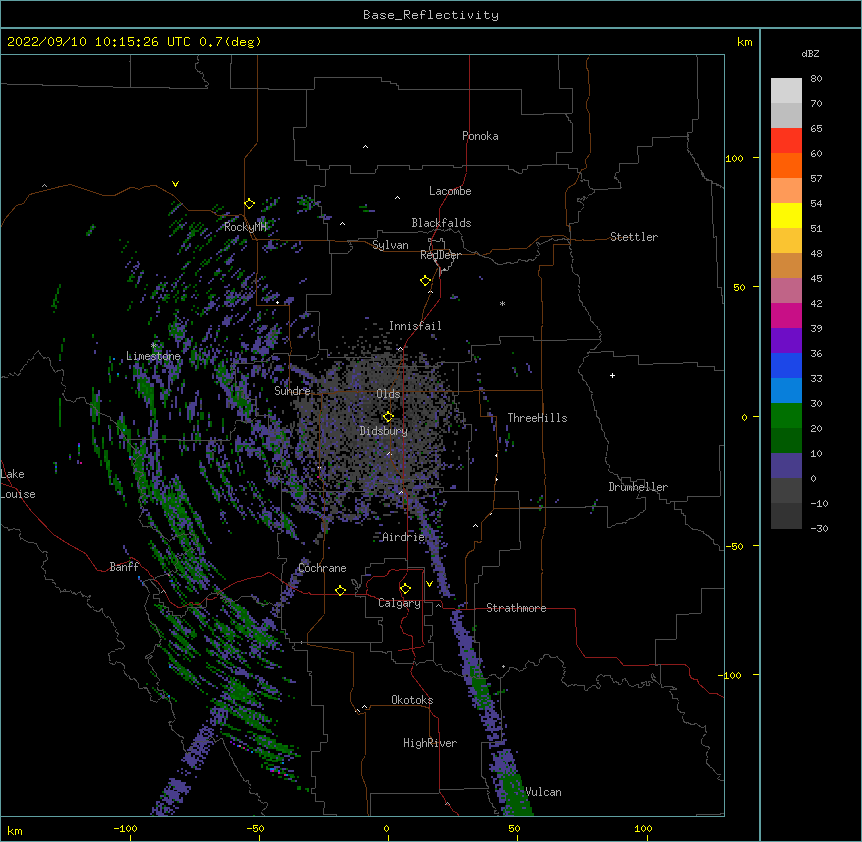862x842 pixels.
Task: Click the yellow diamond marker above RockyMH
Action: (249, 204)
